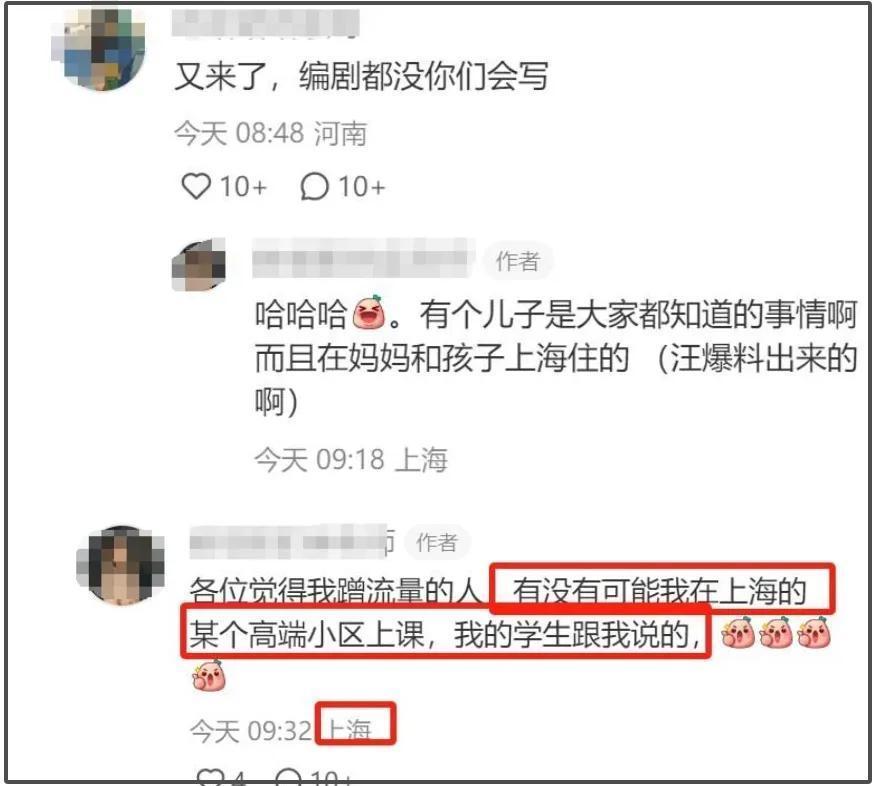This screenshot has width=874, height=786.
Task: Tap the 作者 badge on last comment
Action: [437, 542]
